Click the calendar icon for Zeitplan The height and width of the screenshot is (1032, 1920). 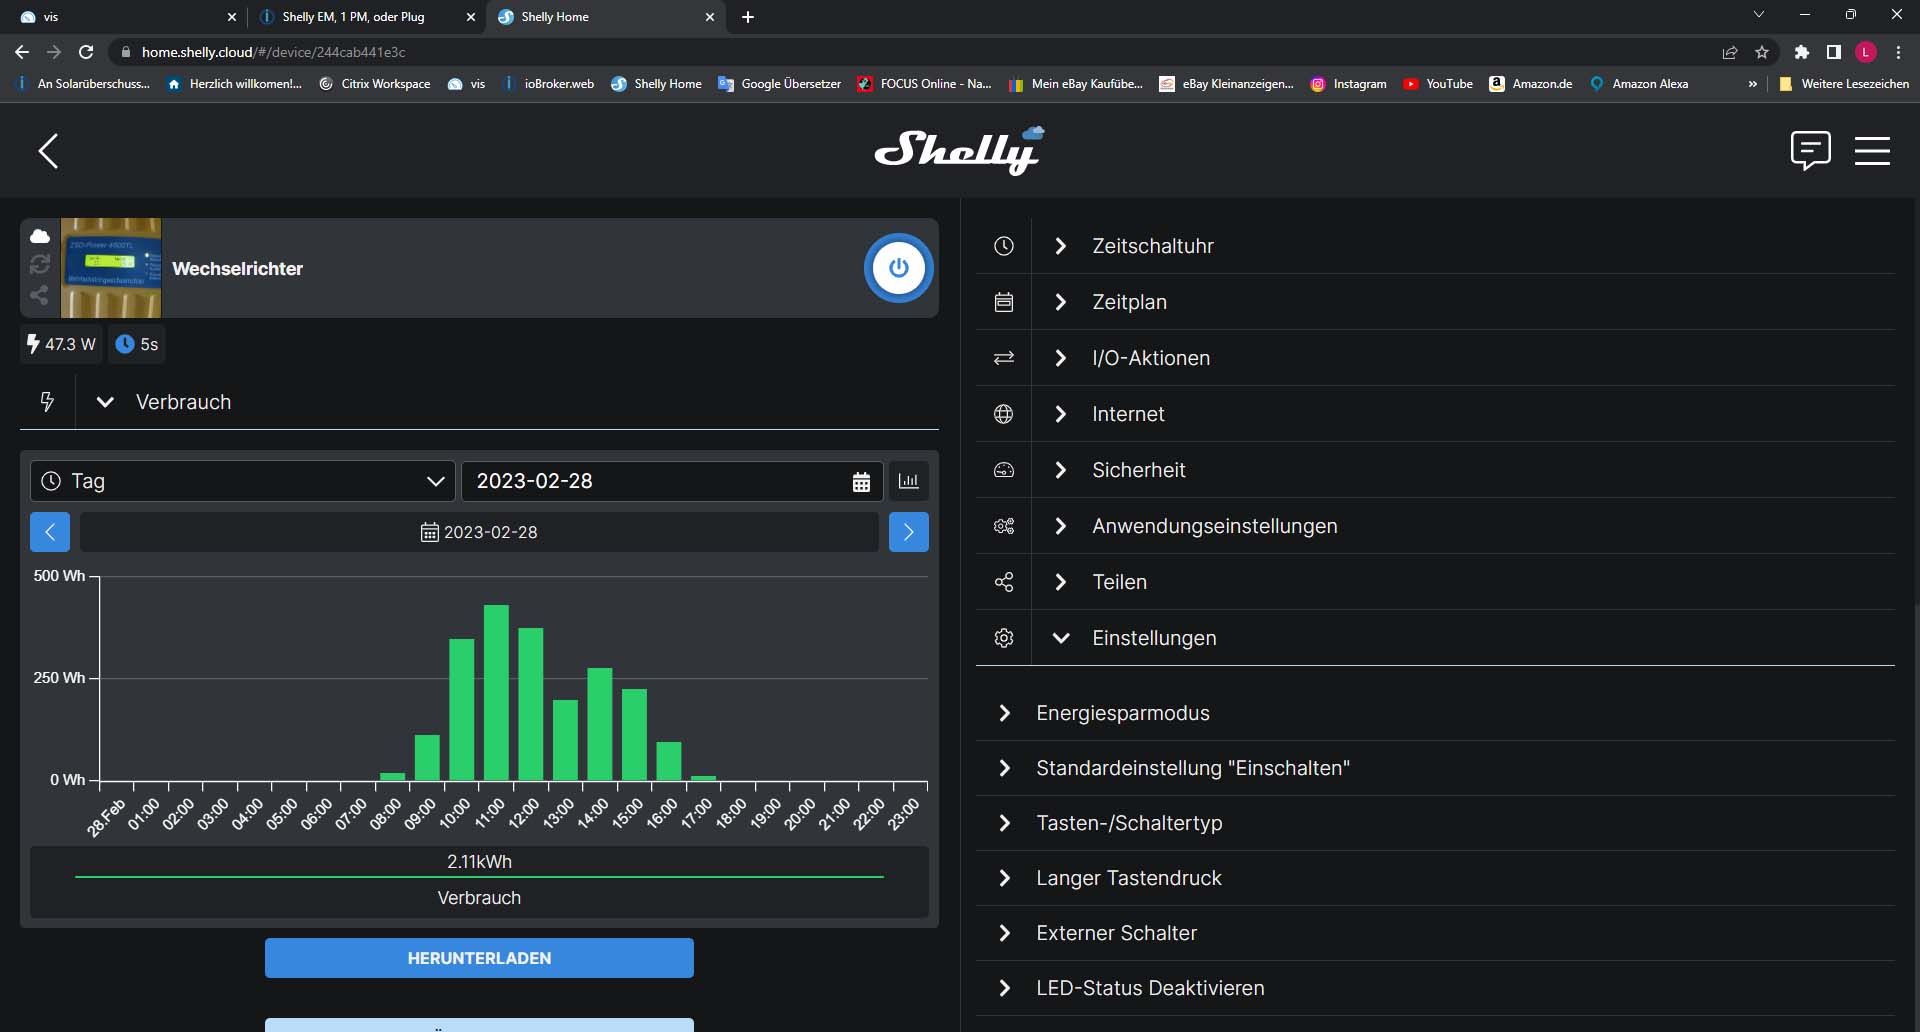click(x=1004, y=302)
